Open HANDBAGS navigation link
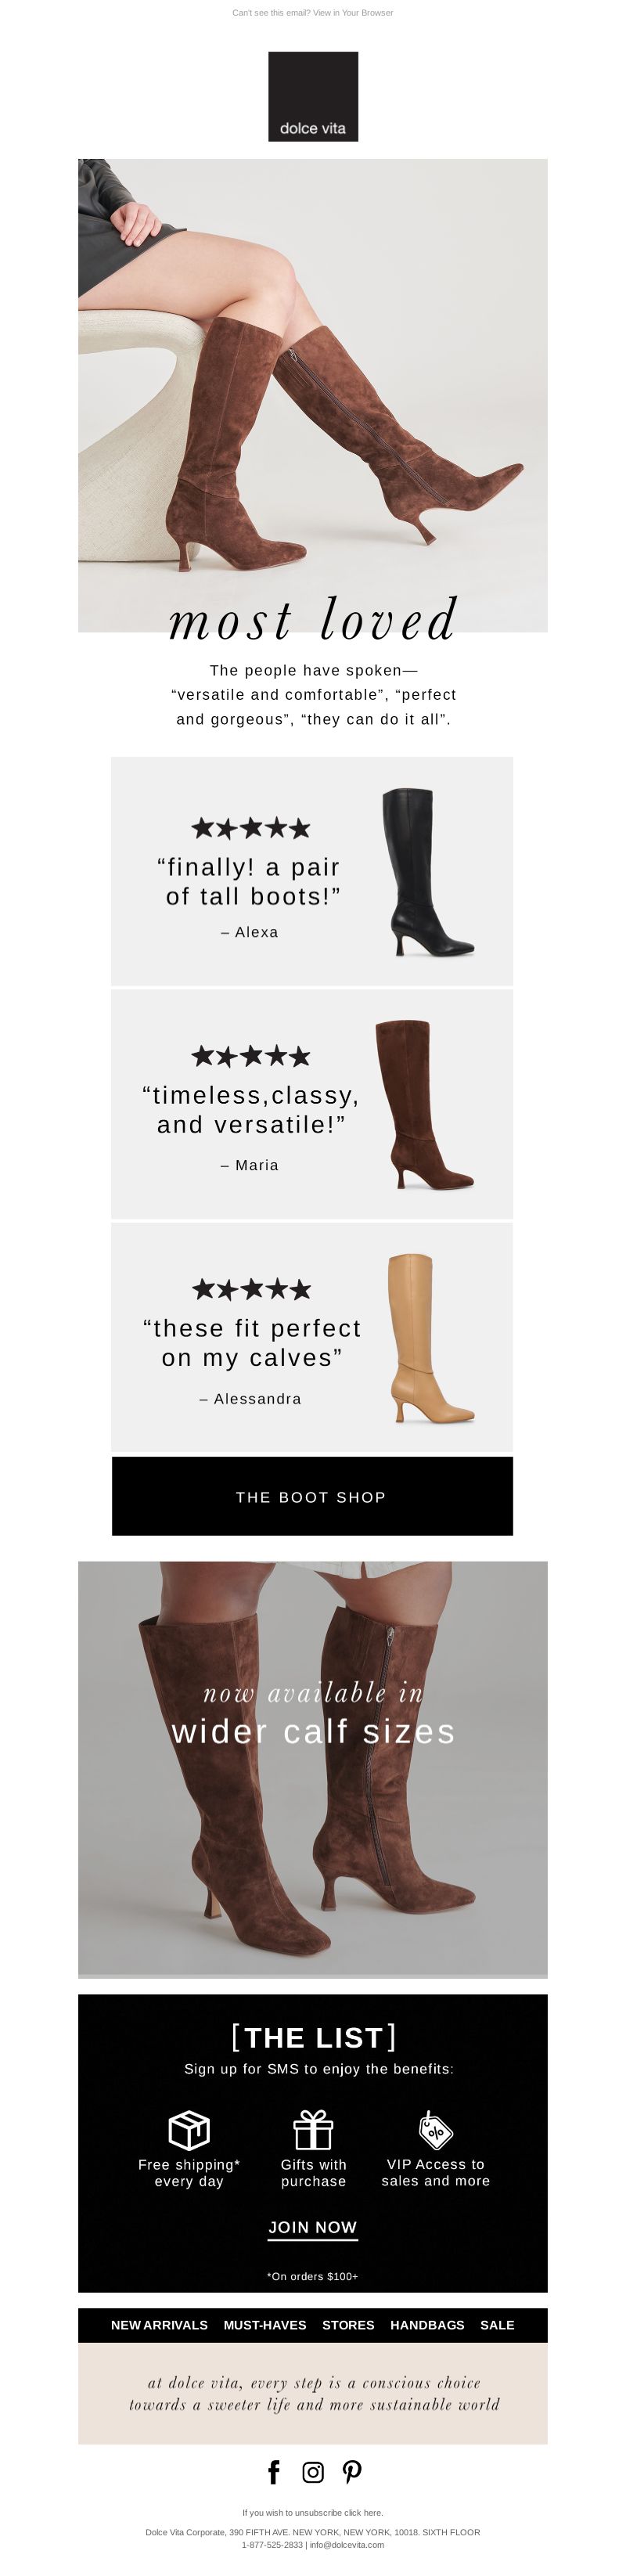The image size is (626, 2576). pyautogui.click(x=427, y=2325)
